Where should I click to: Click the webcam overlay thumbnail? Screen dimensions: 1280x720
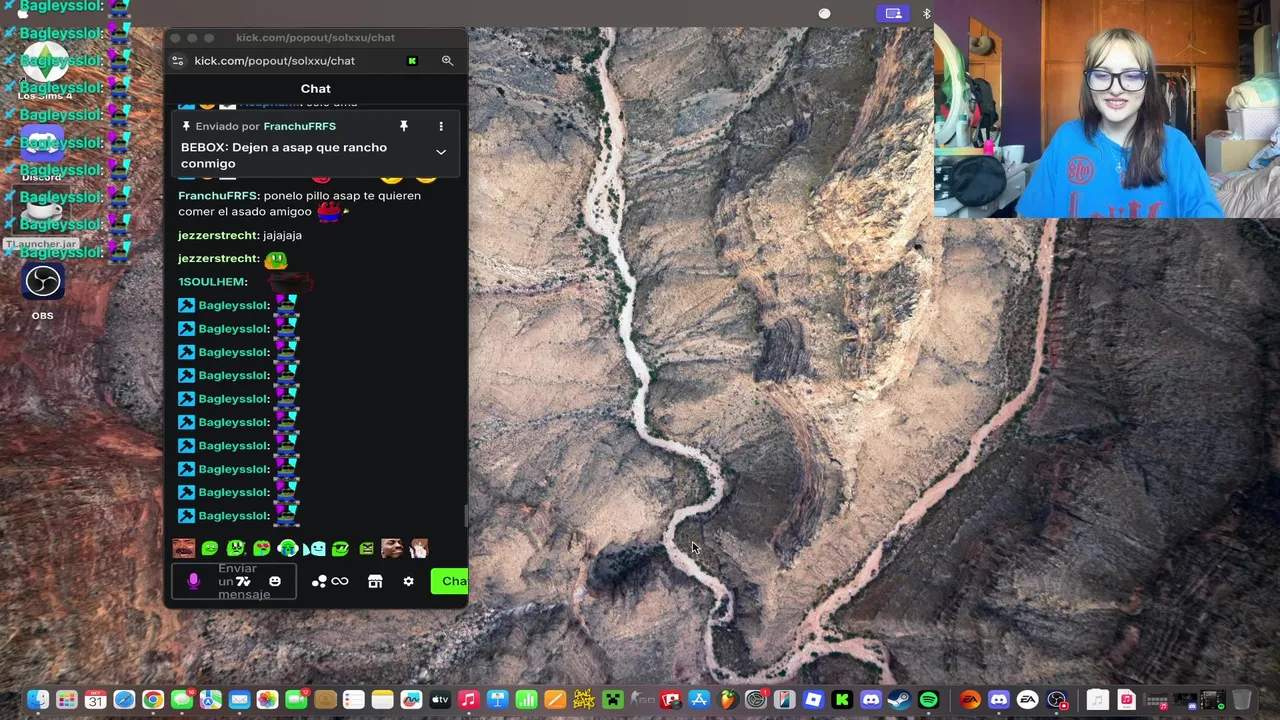point(1107,109)
